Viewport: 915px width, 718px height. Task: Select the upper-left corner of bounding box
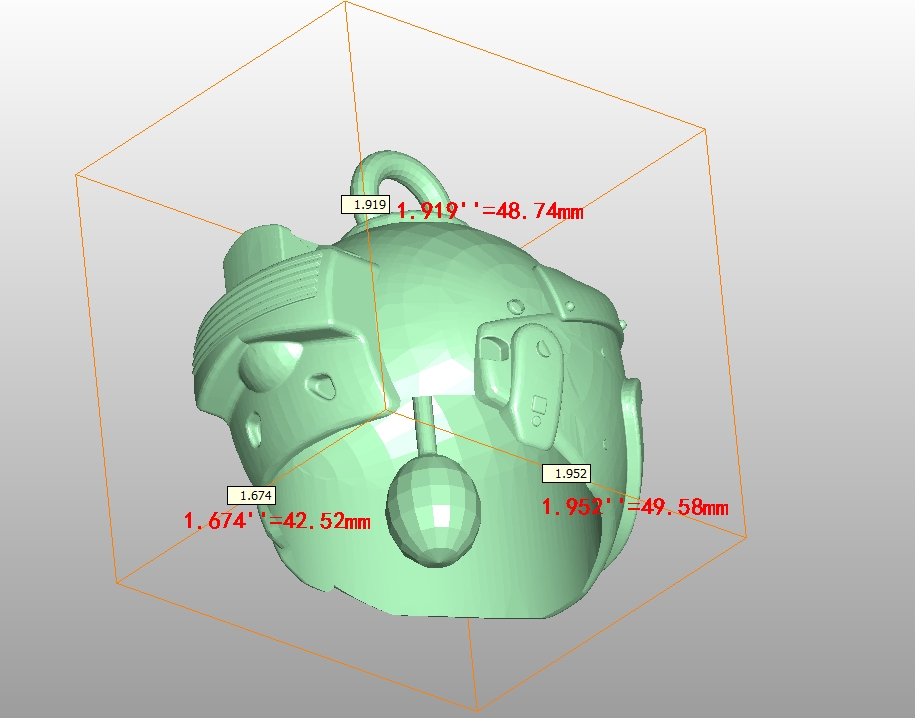[x=76, y=175]
